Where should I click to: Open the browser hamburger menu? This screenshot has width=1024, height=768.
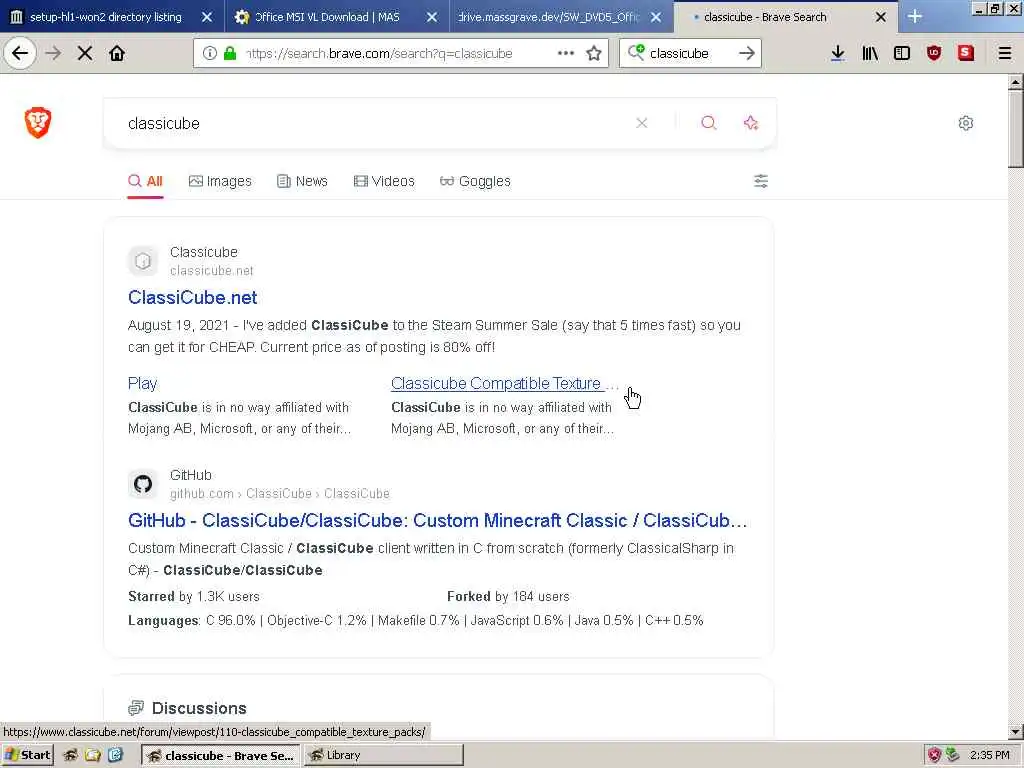pyautogui.click(x=1005, y=53)
